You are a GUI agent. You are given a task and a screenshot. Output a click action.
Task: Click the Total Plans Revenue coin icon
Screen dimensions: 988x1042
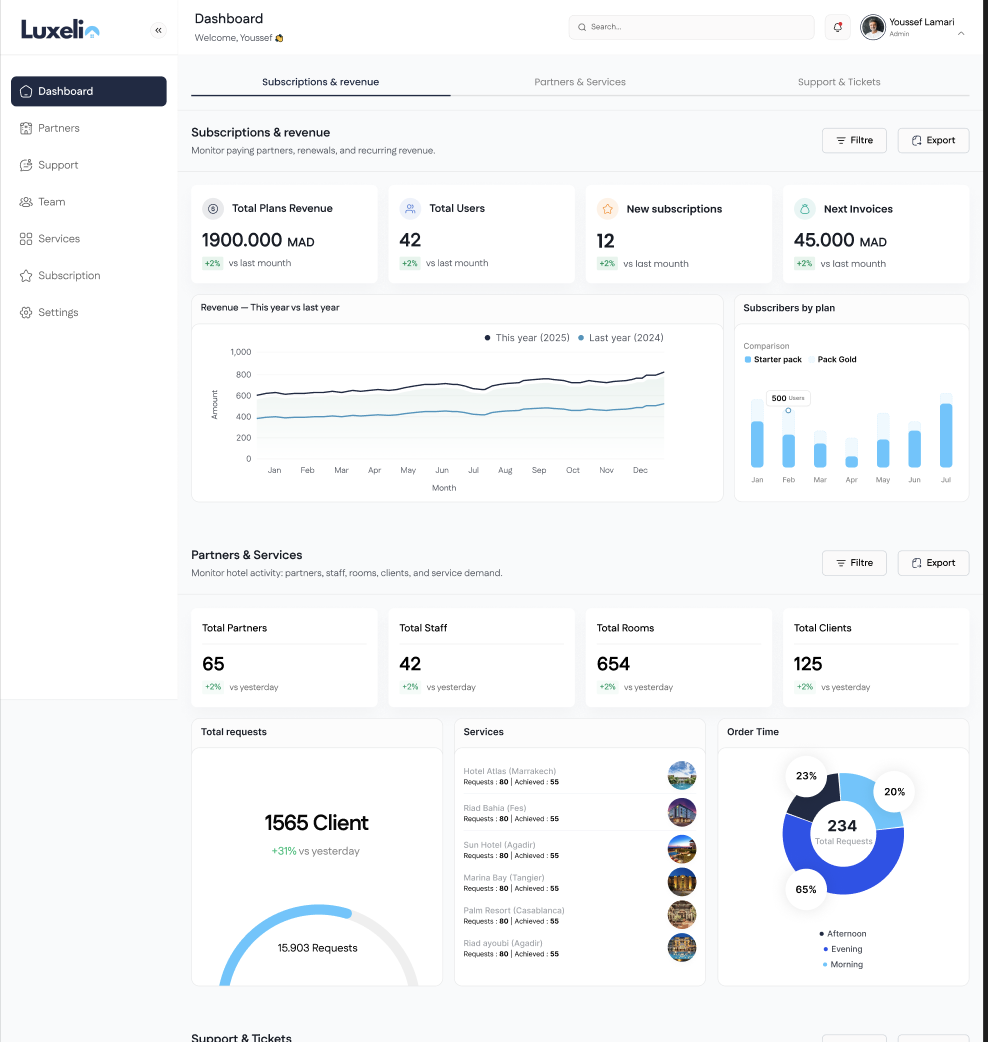212,209
